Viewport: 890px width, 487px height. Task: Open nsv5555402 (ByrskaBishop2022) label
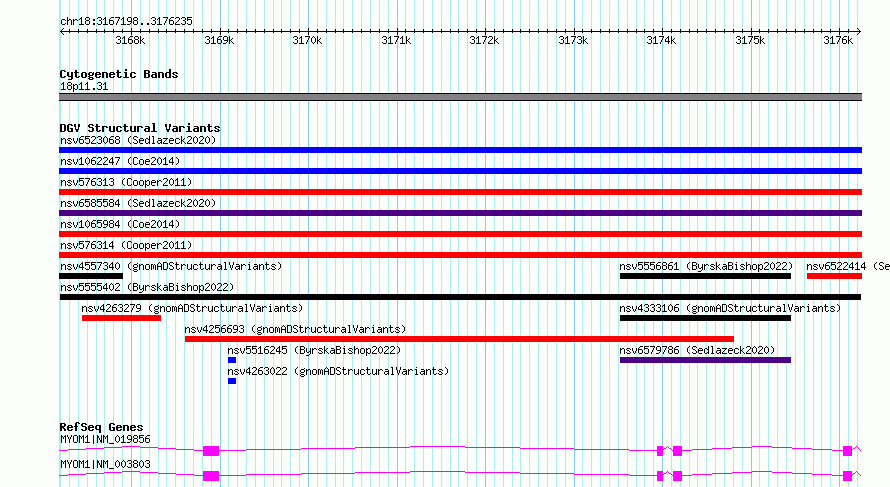coord(147,287)
